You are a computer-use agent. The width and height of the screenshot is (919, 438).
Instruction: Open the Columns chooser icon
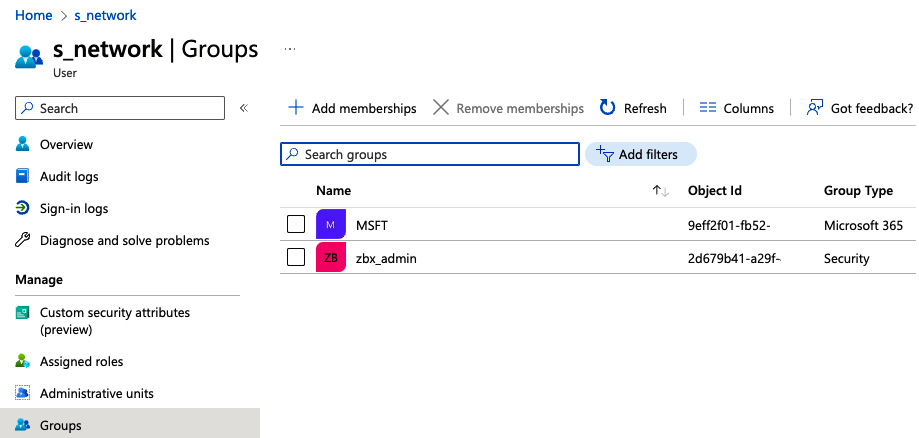tap(708, 108)
